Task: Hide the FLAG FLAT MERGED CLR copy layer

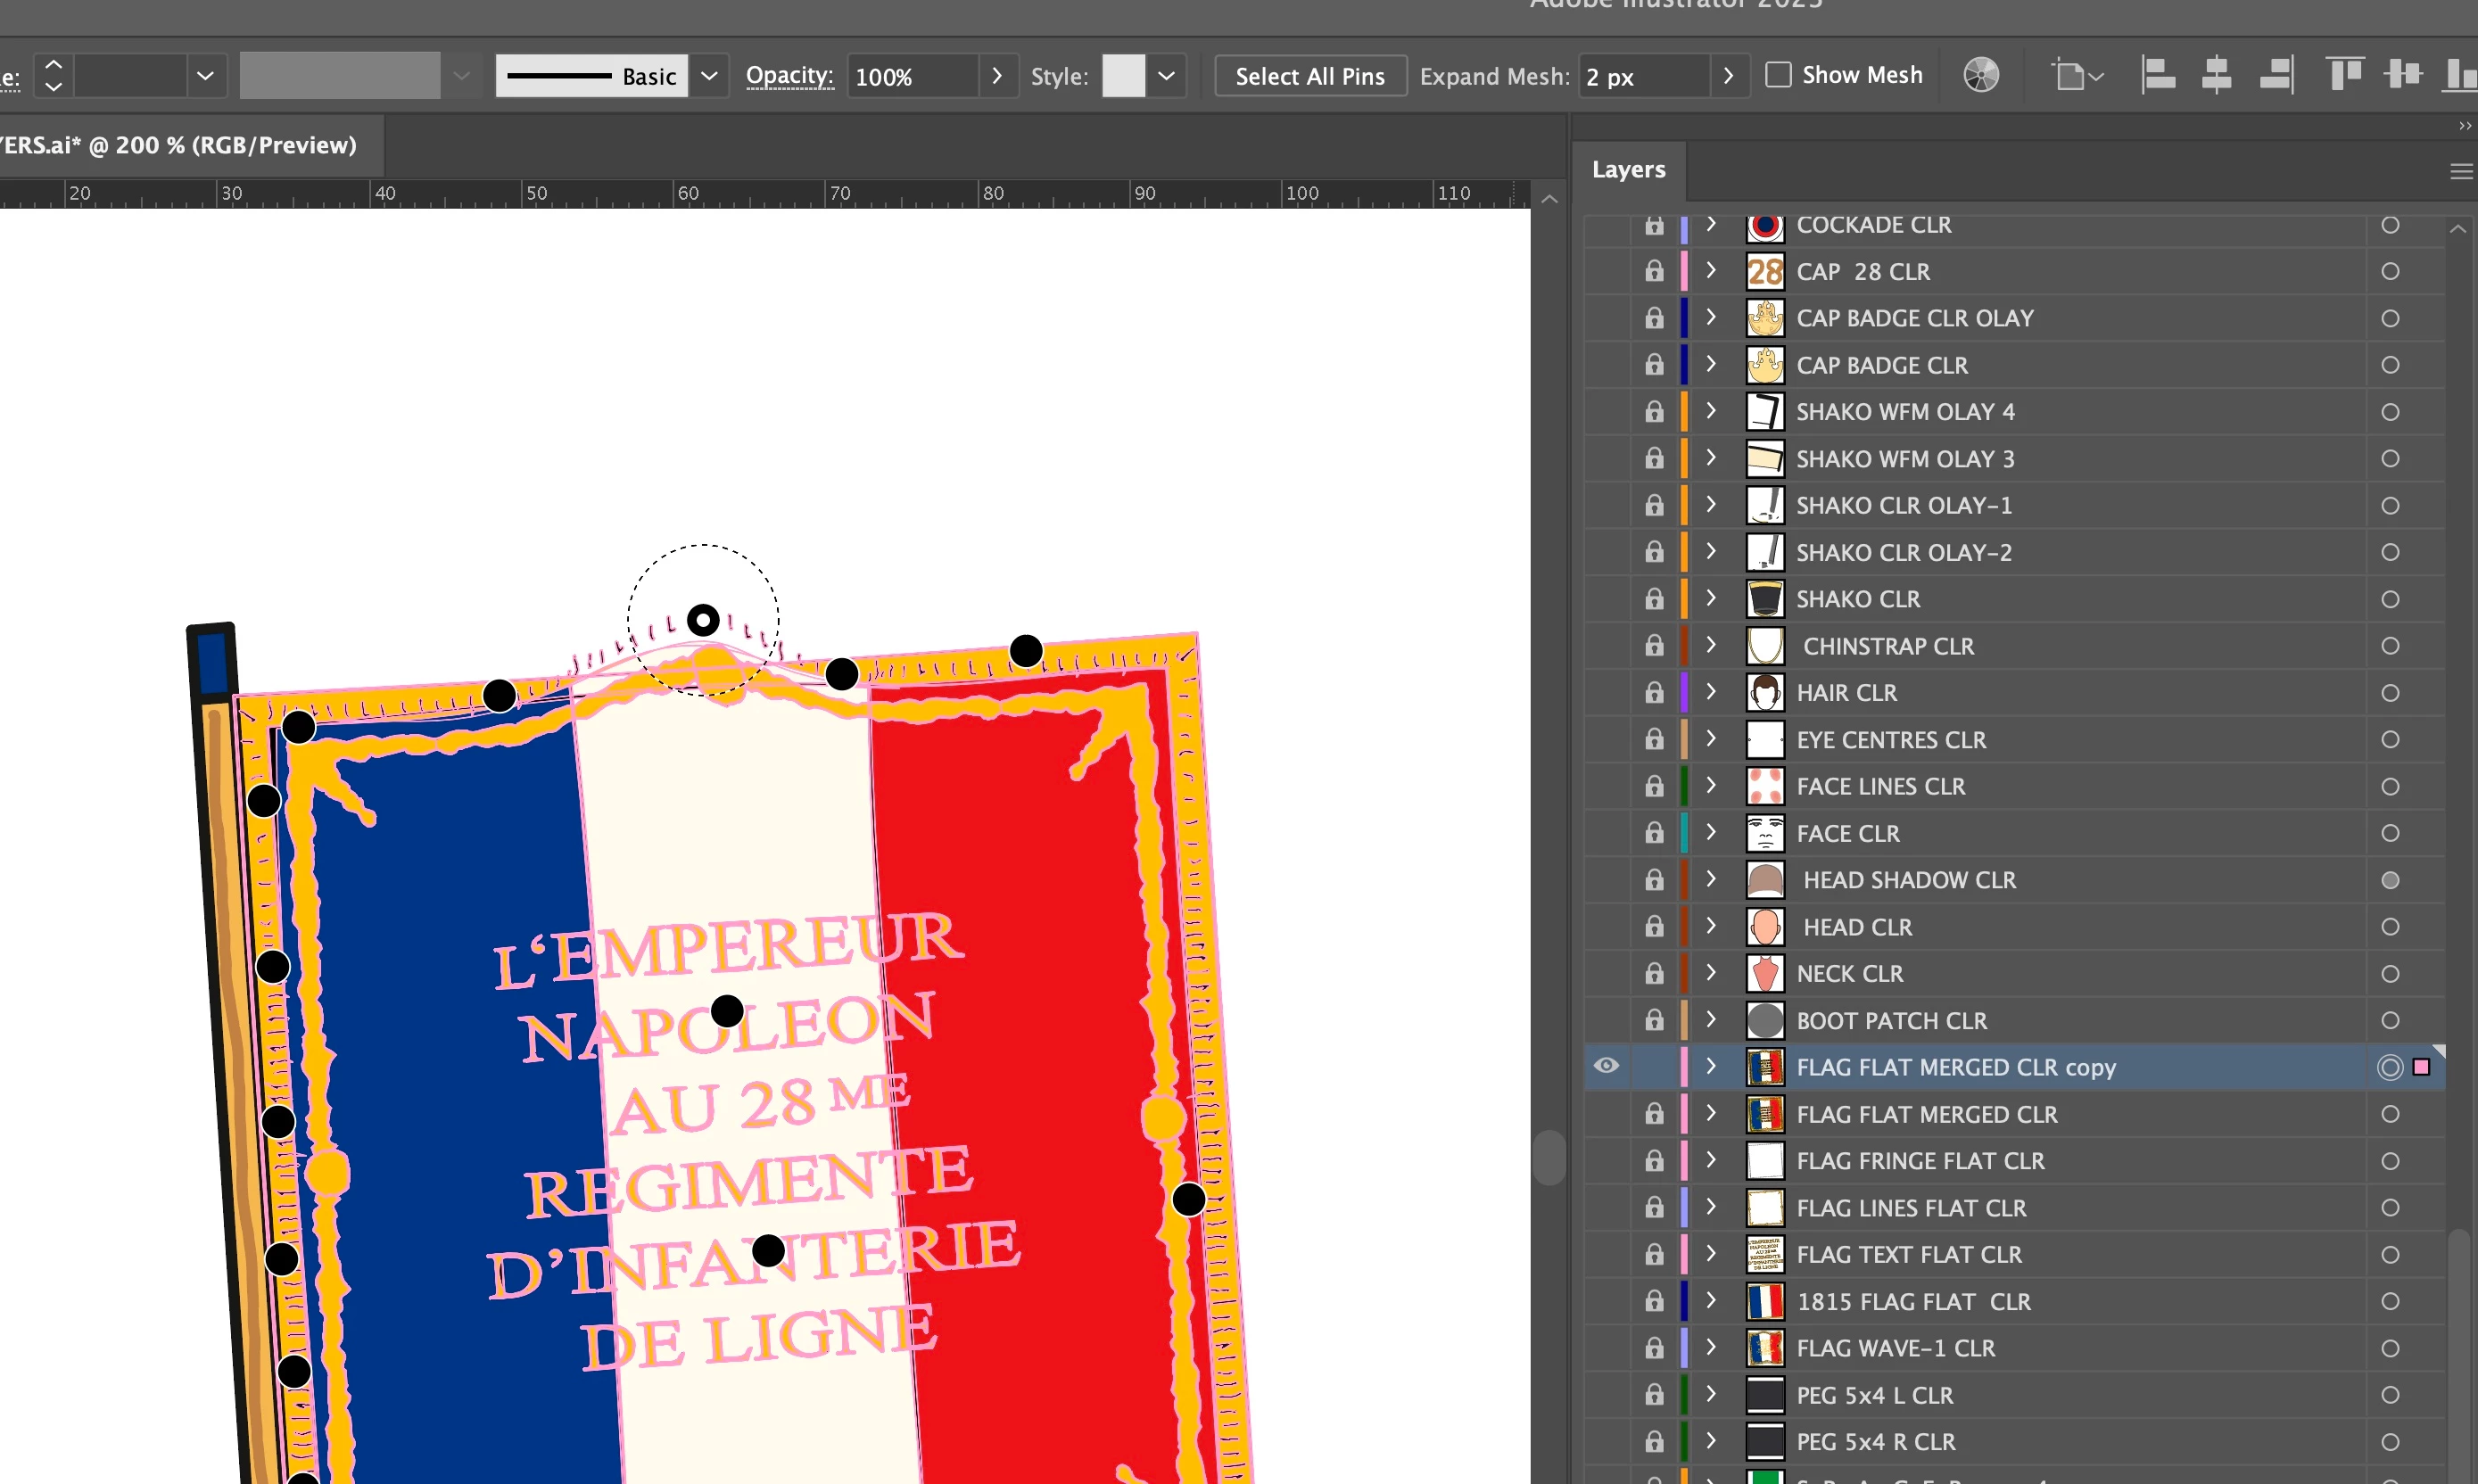Action: 1606,1066
